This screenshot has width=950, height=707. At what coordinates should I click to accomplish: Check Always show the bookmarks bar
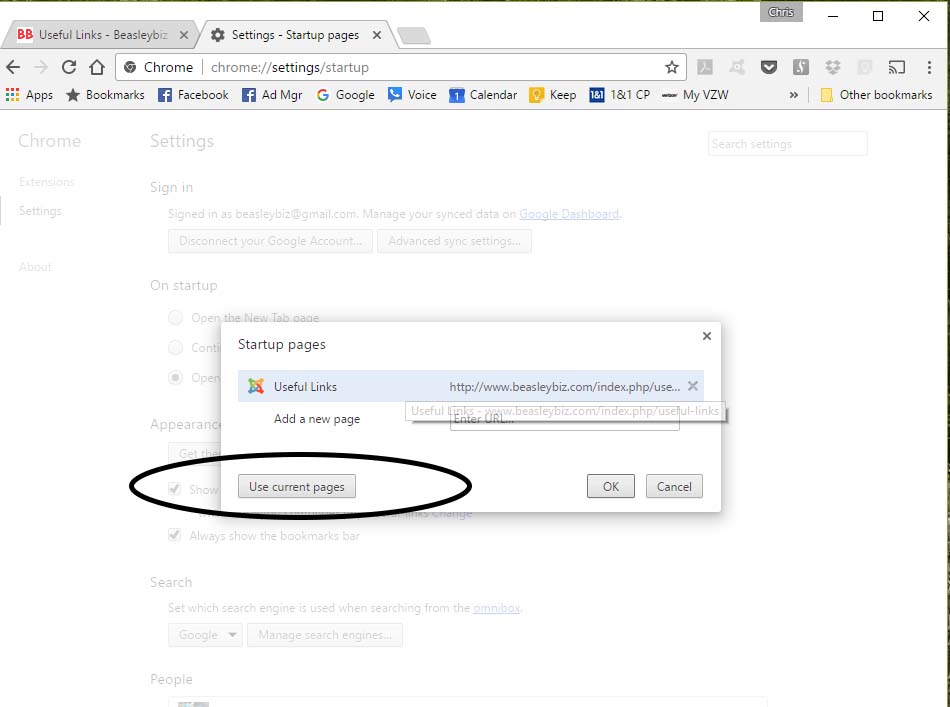click(175, 536)
